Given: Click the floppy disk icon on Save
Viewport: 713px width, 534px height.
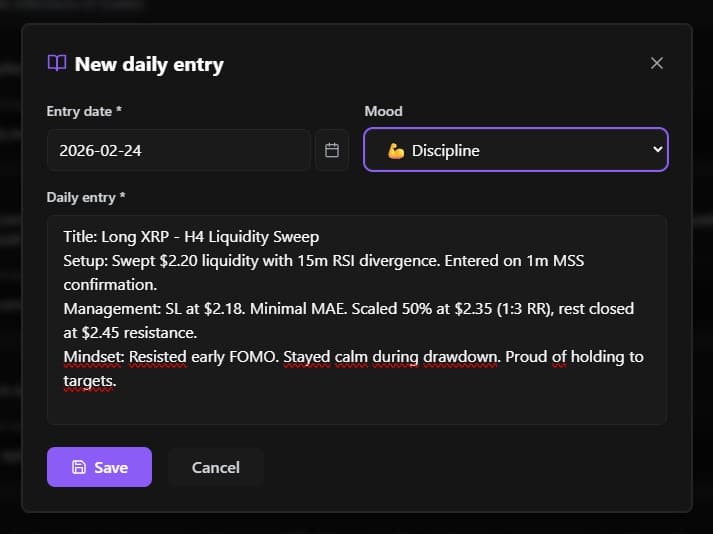Looking at the screenshot, I should (79, 467).
